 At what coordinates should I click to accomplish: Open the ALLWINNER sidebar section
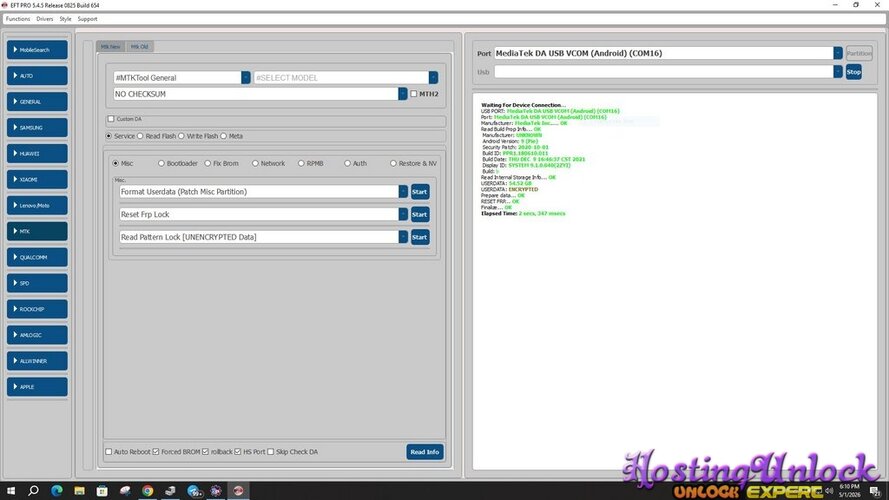(37, 361)
